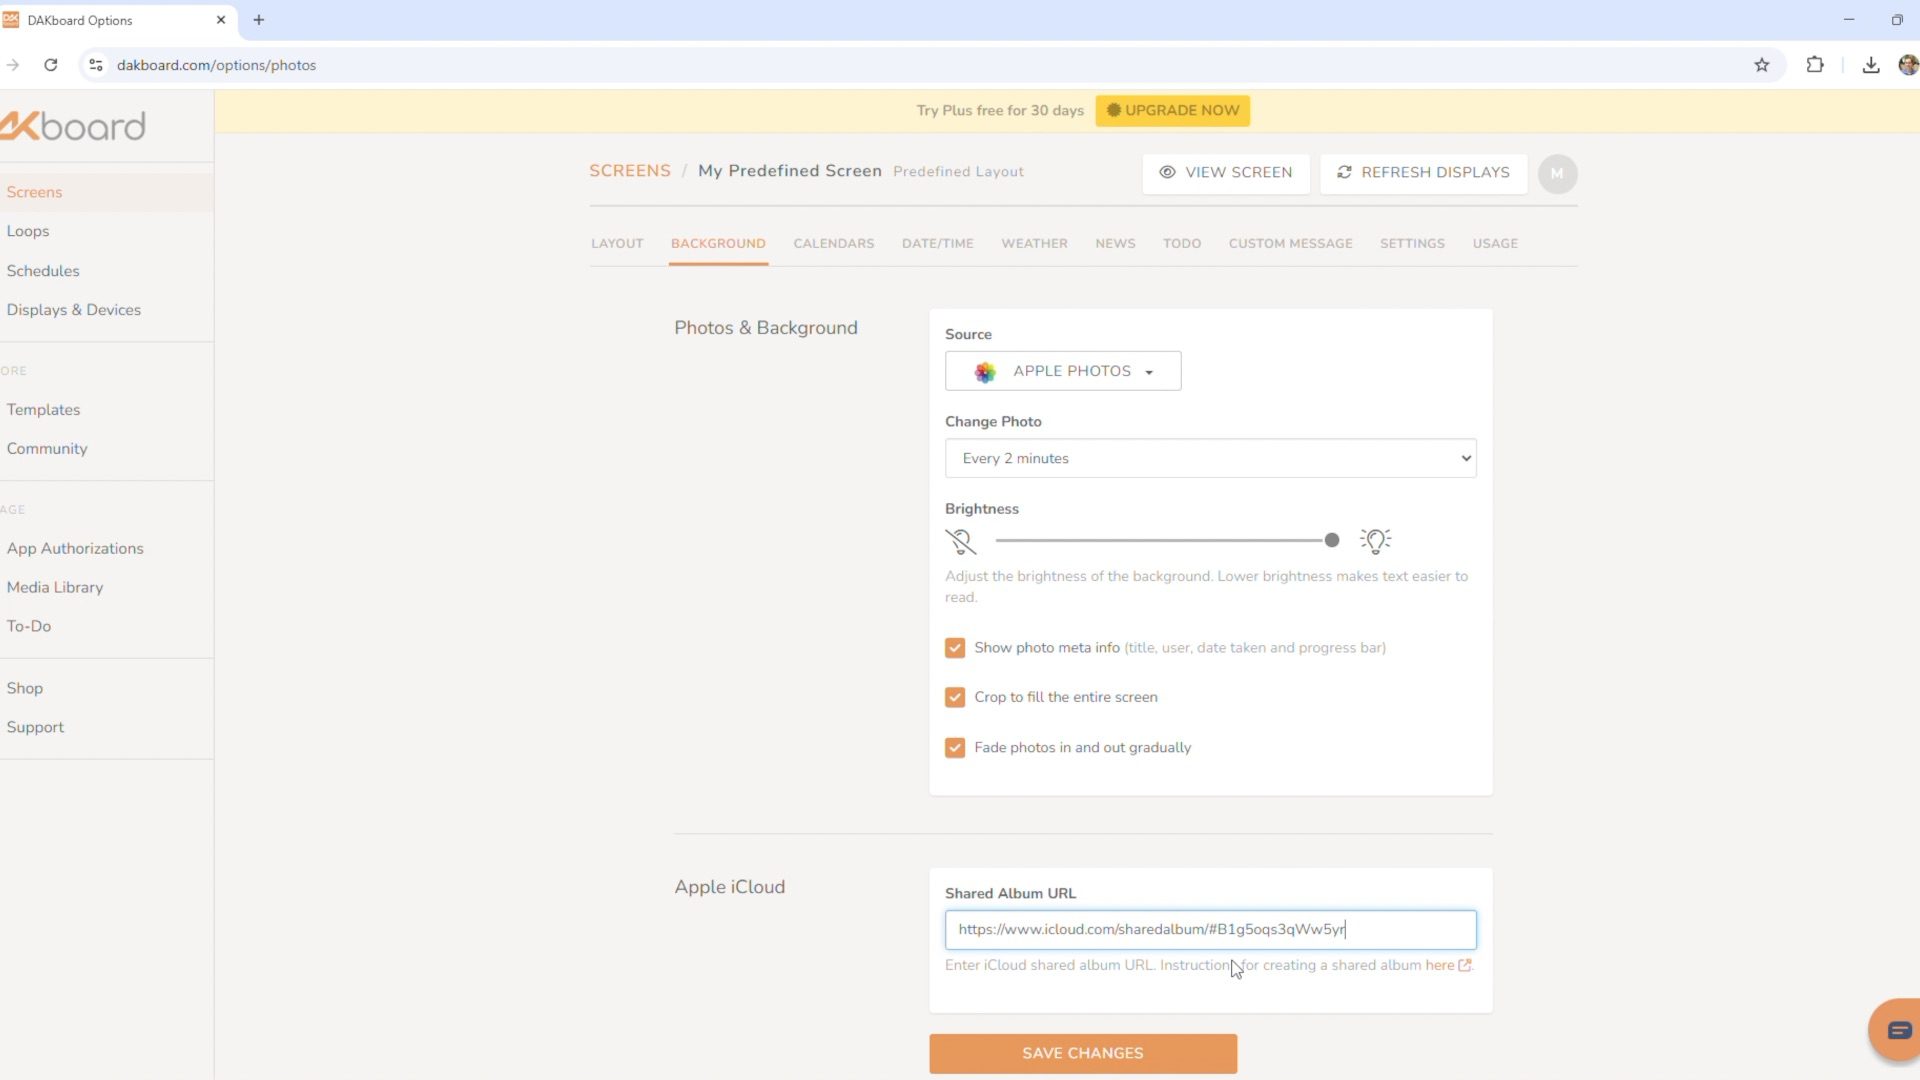
Task: Click the View Screen button
Action: [1226, 172]
